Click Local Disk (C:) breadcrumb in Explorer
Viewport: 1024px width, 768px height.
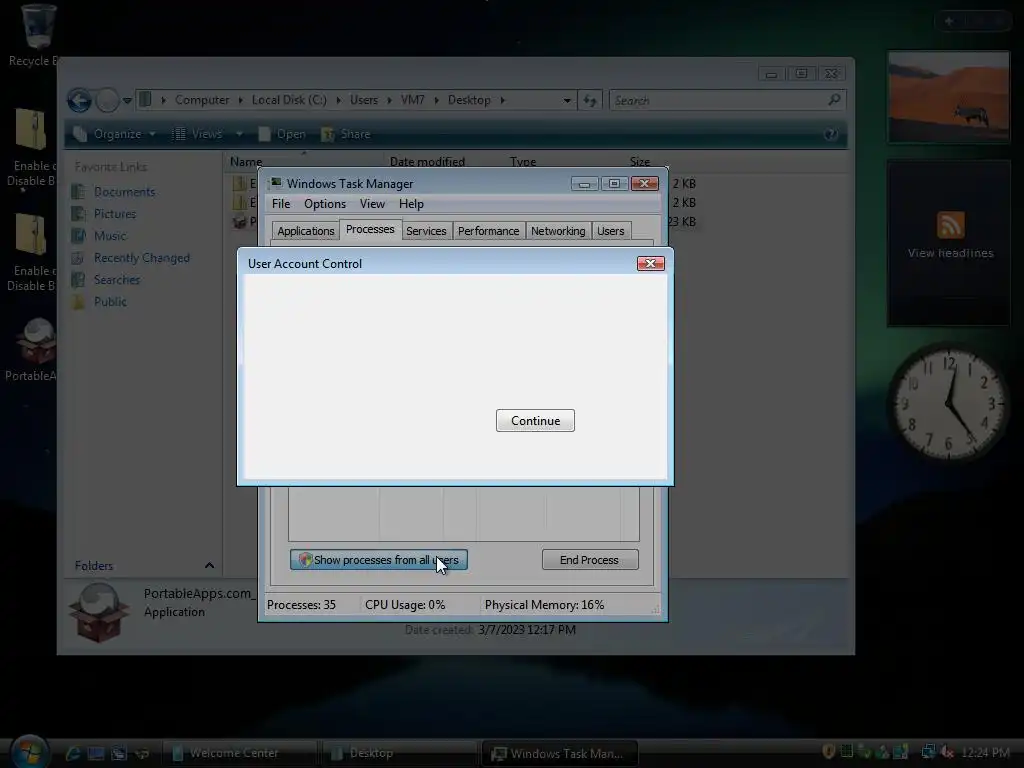(289, 100)
